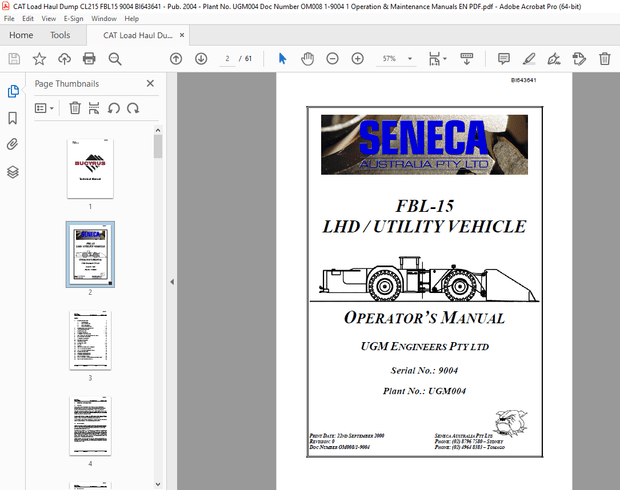This screenshot has height=490, width=620.
Task: Open the Layers sidebar panel
Action: (13, 172)
